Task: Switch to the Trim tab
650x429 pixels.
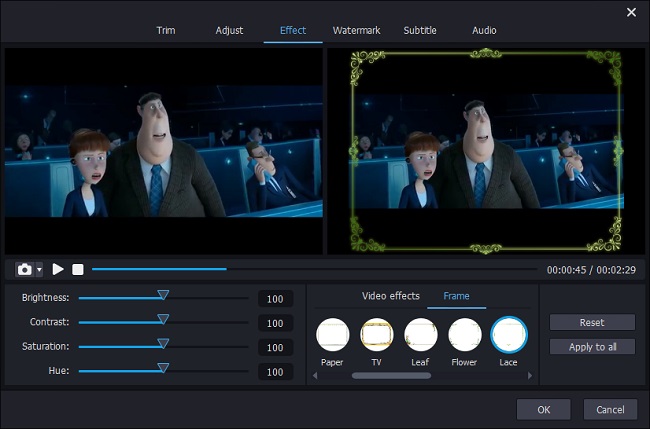Action: click(166, 30)
